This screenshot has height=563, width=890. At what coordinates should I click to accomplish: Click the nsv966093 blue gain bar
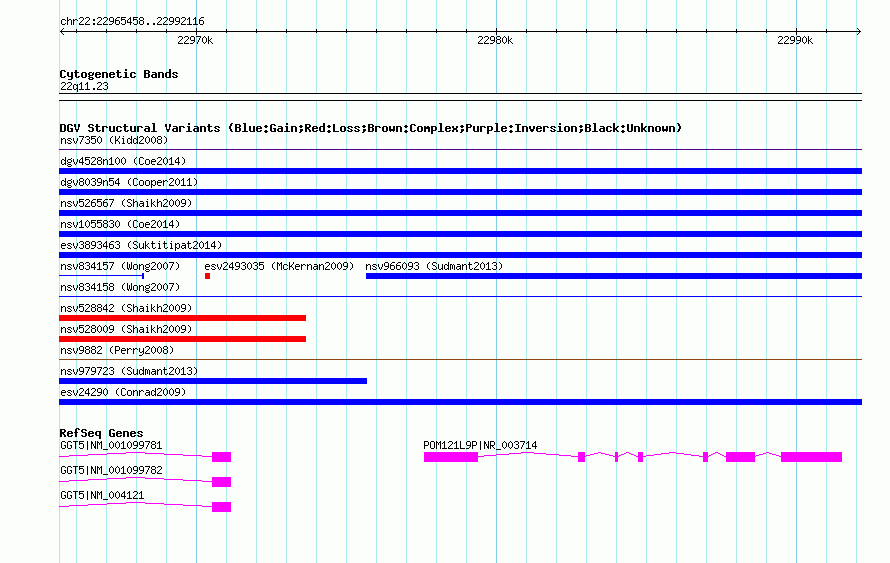[614, 276]
